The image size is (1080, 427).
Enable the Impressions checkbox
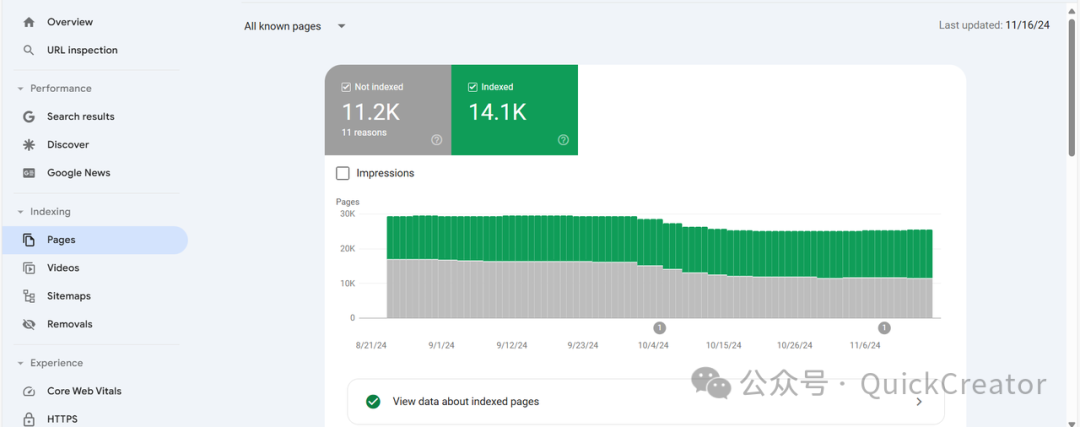343,173
